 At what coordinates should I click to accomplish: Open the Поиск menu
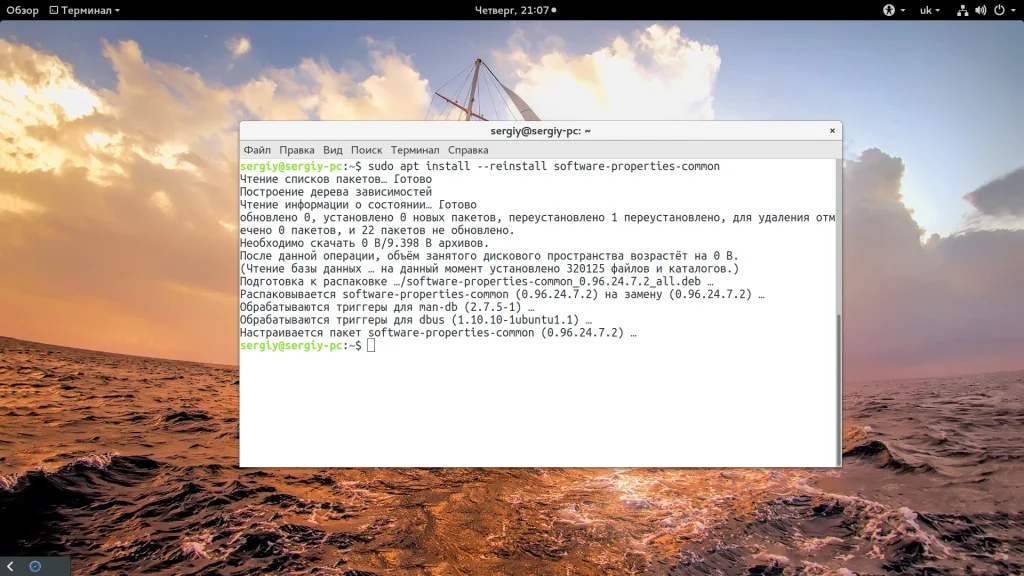(366, 150)
